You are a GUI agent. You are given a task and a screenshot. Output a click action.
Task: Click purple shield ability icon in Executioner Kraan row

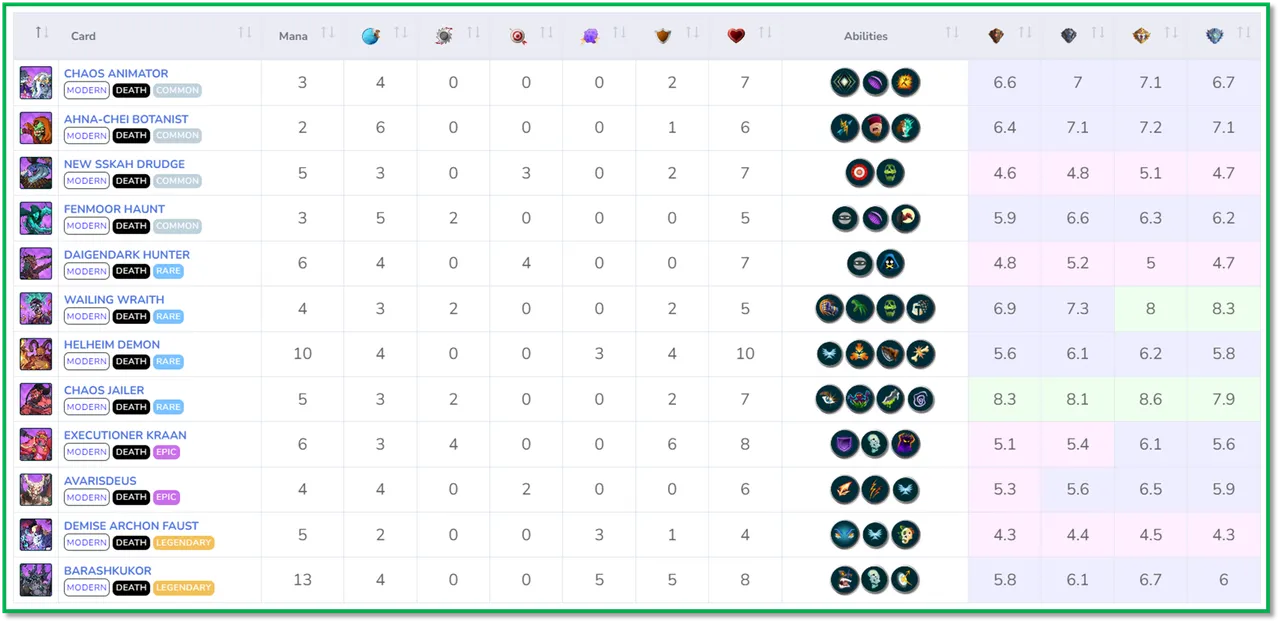(x=845, y=444)
